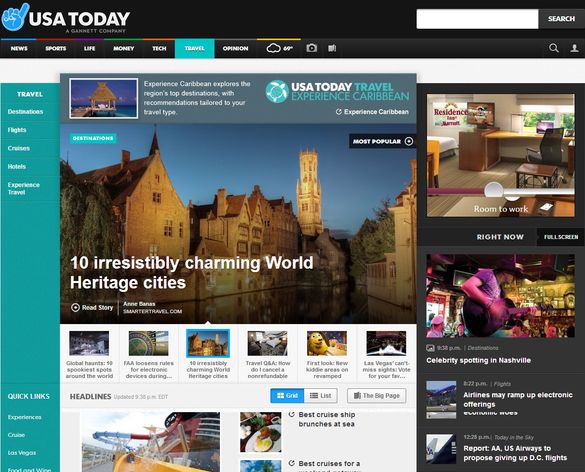Click the Destinations tag on hero image
This screenshot has width=585, height=472.
click(93, 138)
